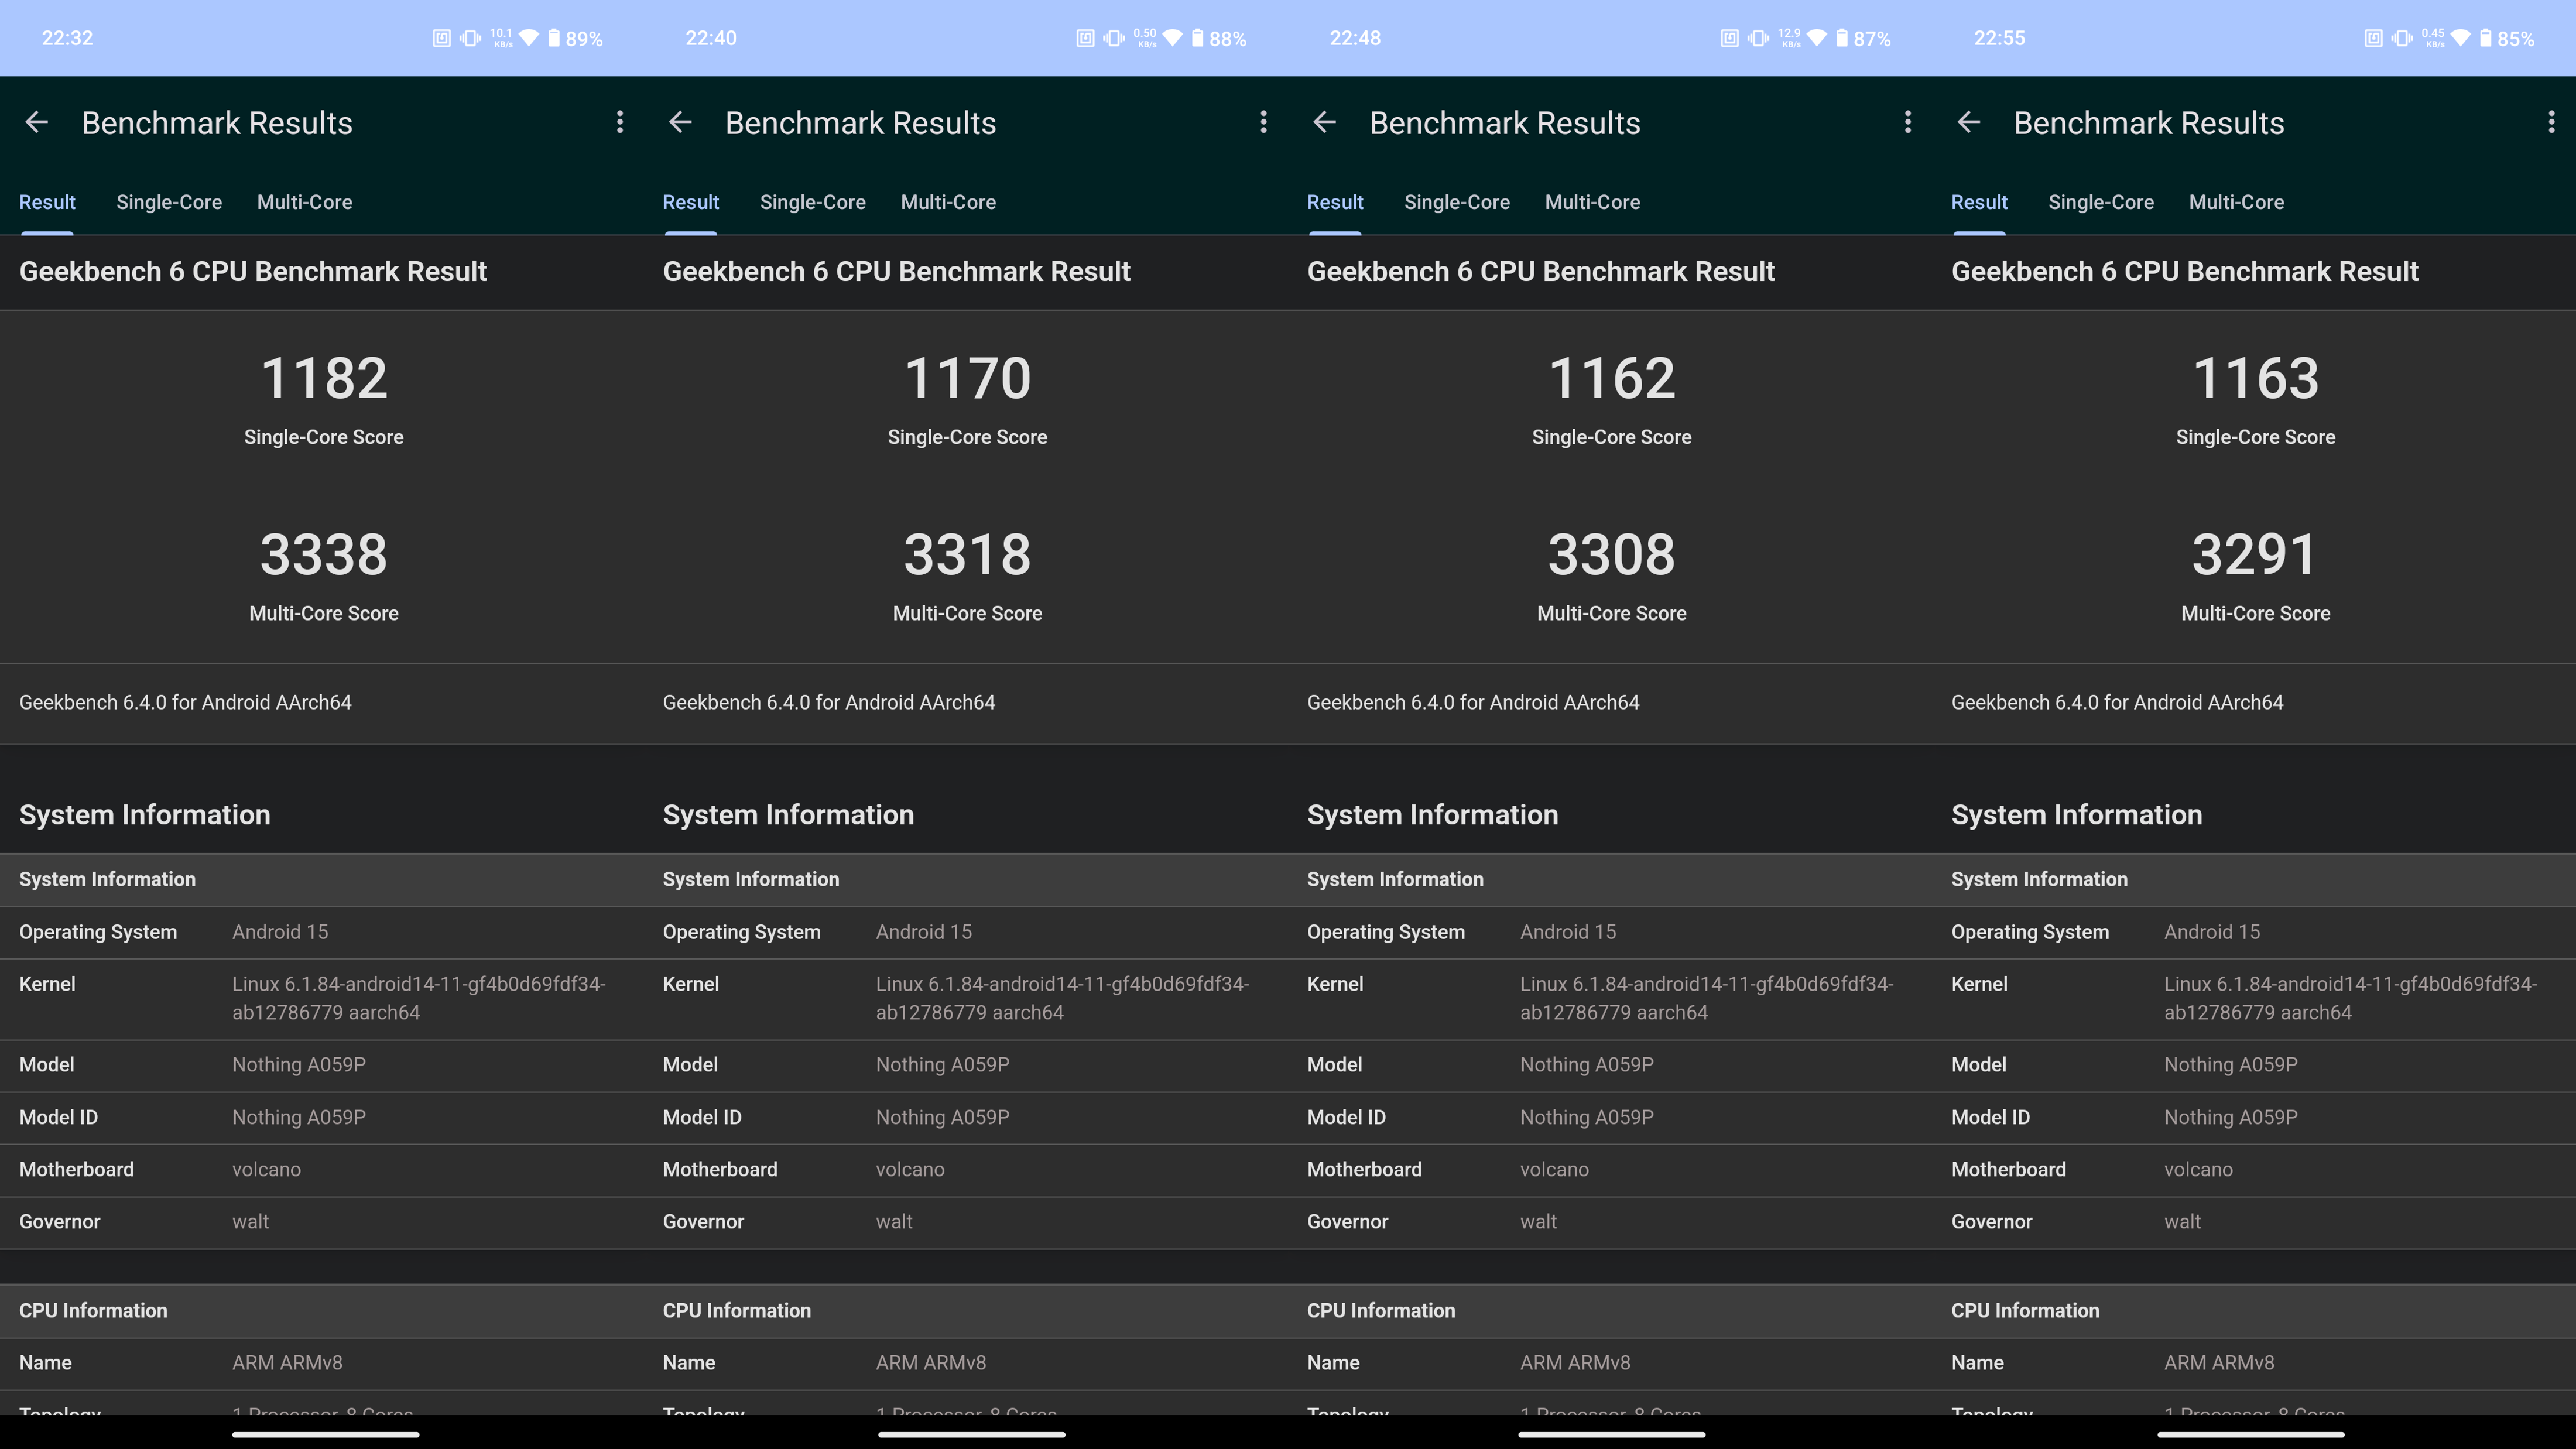Select Result tab on the 22:40 screen
Image resolution: width=2576 pixels, height=1449 pixels.
(x=690, y=202)
